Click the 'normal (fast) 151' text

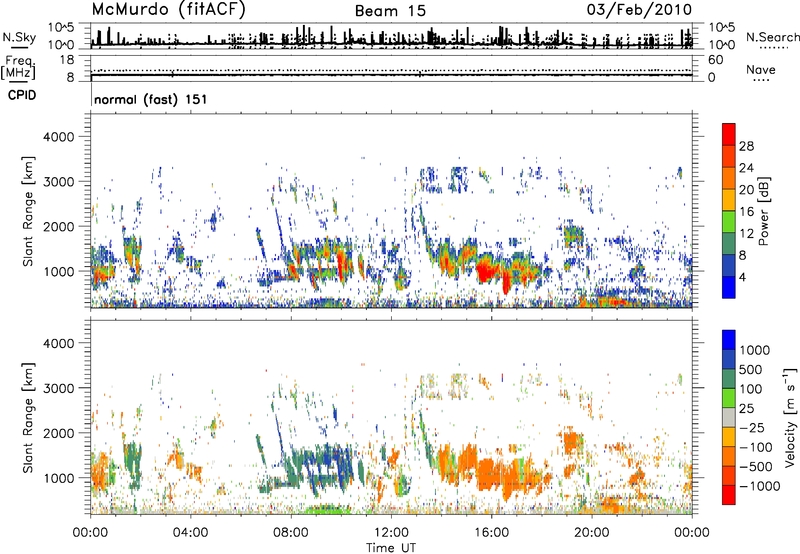151,99
